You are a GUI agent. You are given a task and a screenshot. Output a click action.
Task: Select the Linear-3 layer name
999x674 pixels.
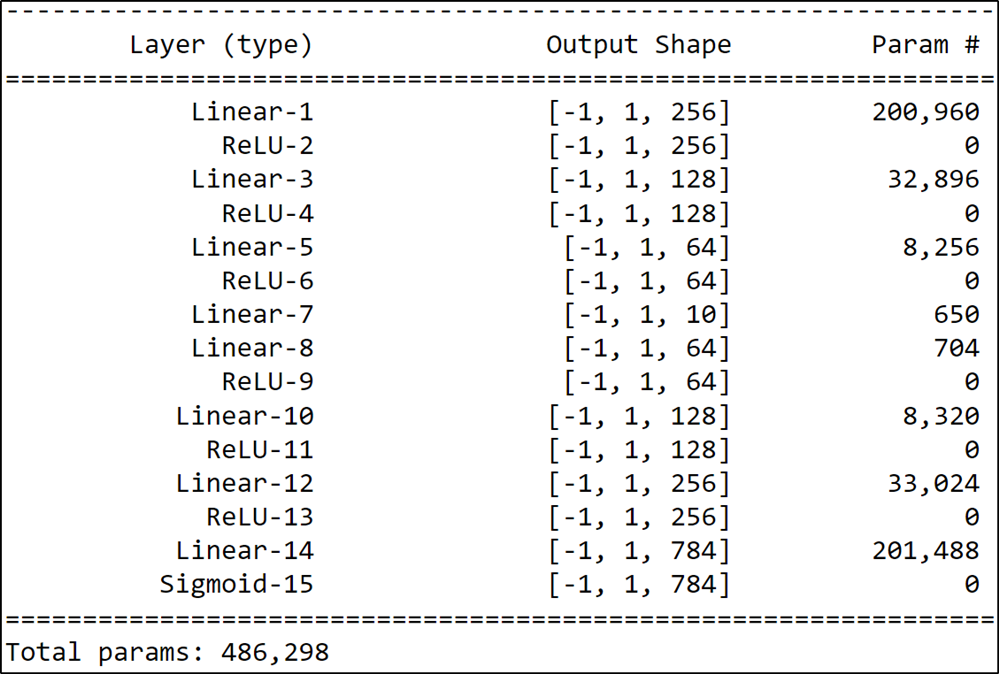[x=252, y=180]
